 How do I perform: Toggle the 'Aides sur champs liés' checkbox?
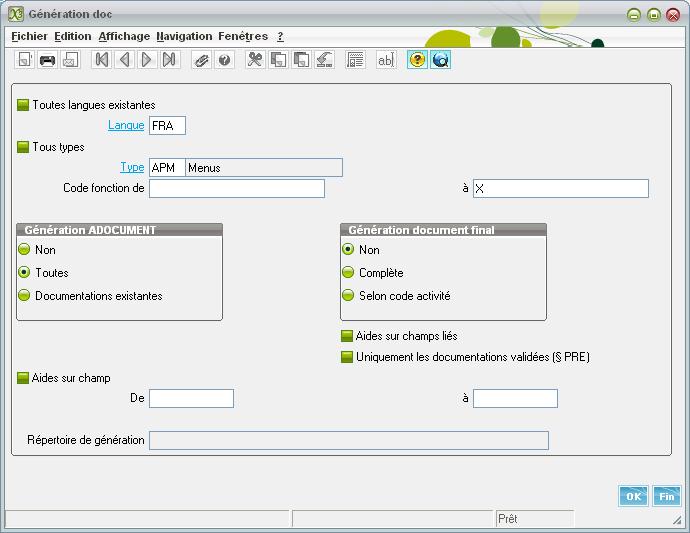click(x=347, y=337)
